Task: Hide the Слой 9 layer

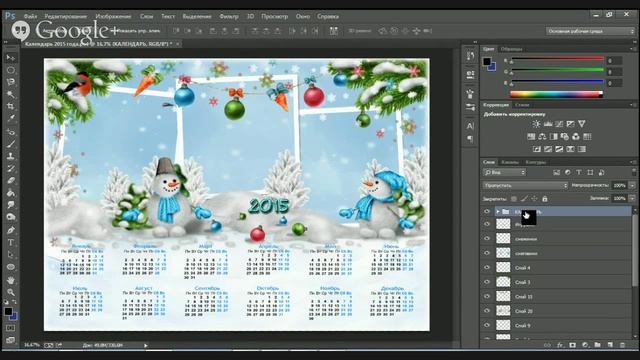Action: pos(487,325)
